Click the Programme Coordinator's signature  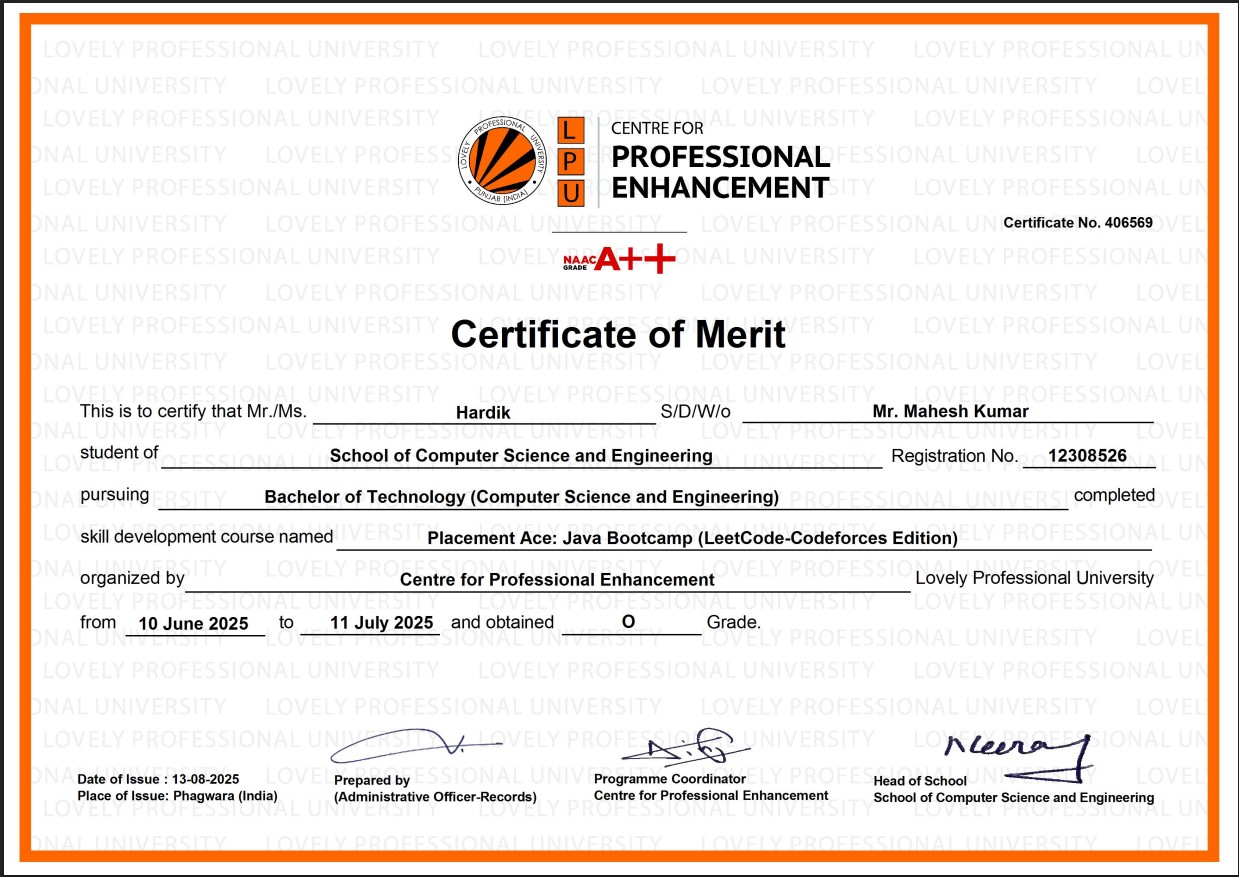(x=686, y=747)
